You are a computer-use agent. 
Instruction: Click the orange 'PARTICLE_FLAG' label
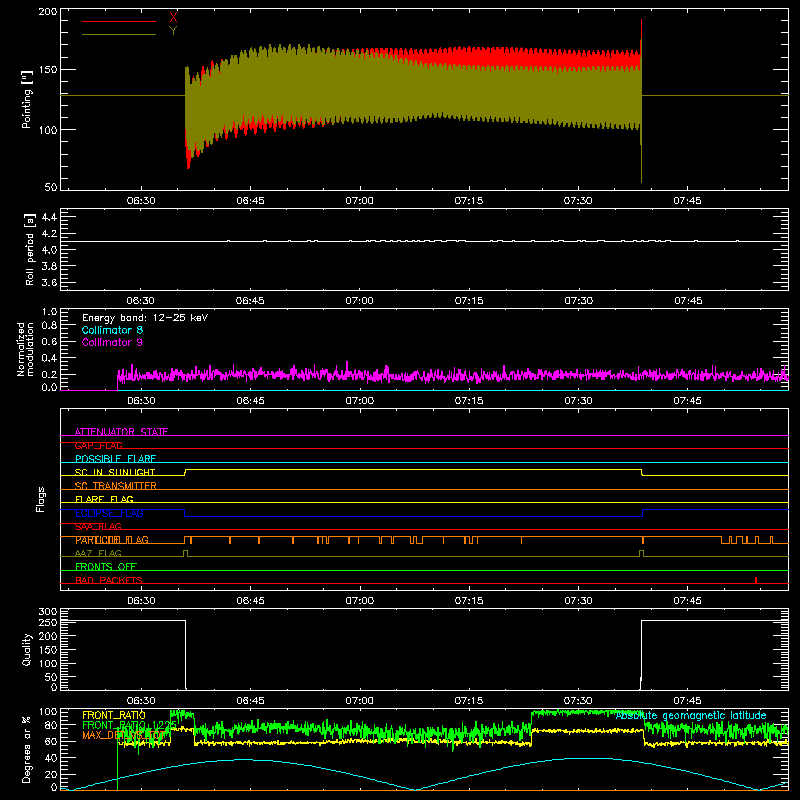click(112, 540)
